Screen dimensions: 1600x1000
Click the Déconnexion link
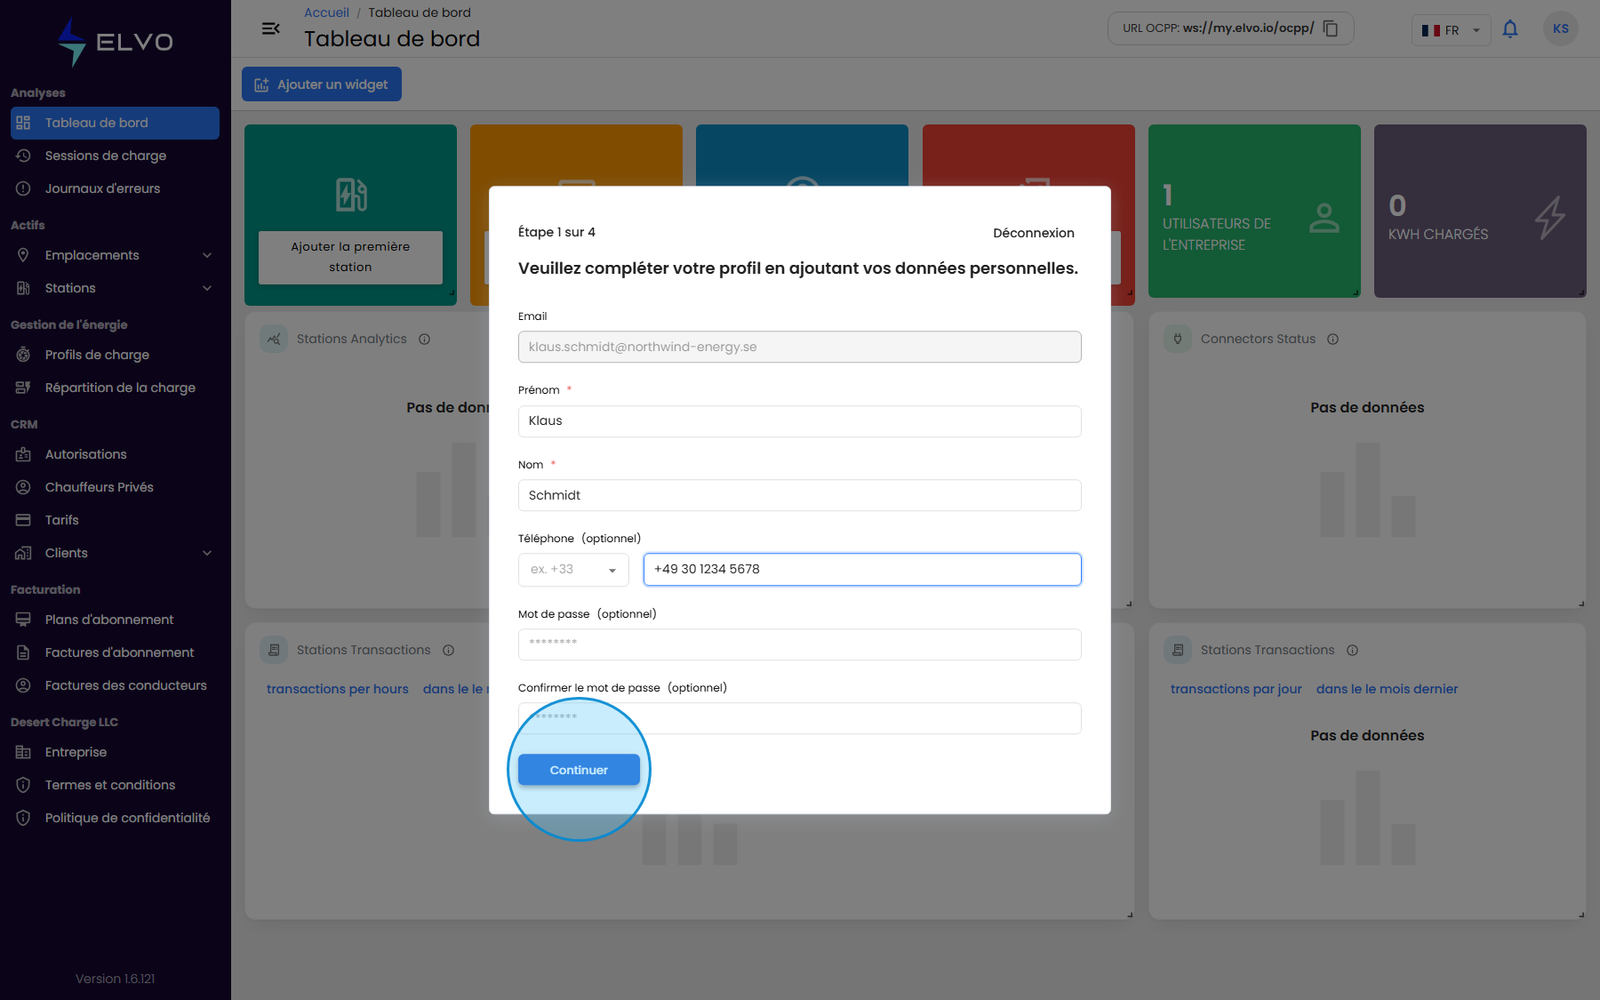(1033, 233)
